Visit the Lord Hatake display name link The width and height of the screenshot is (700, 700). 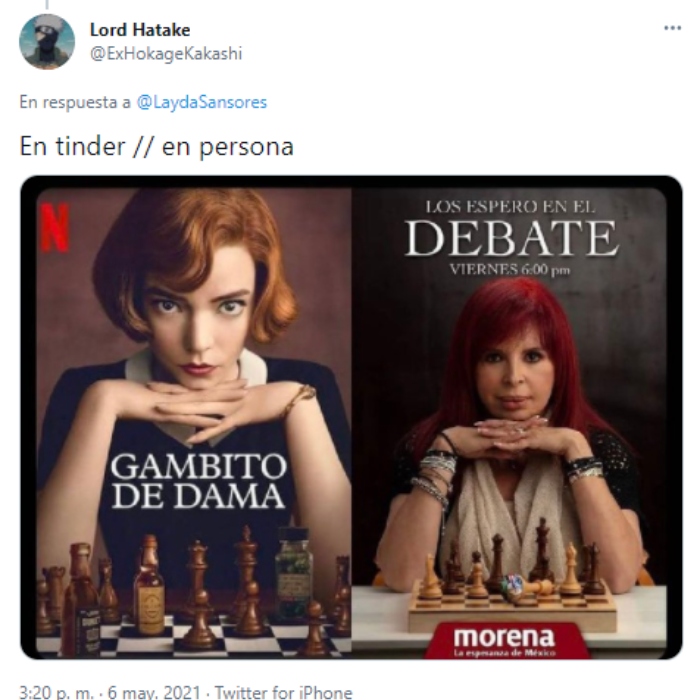pos(140,30)
